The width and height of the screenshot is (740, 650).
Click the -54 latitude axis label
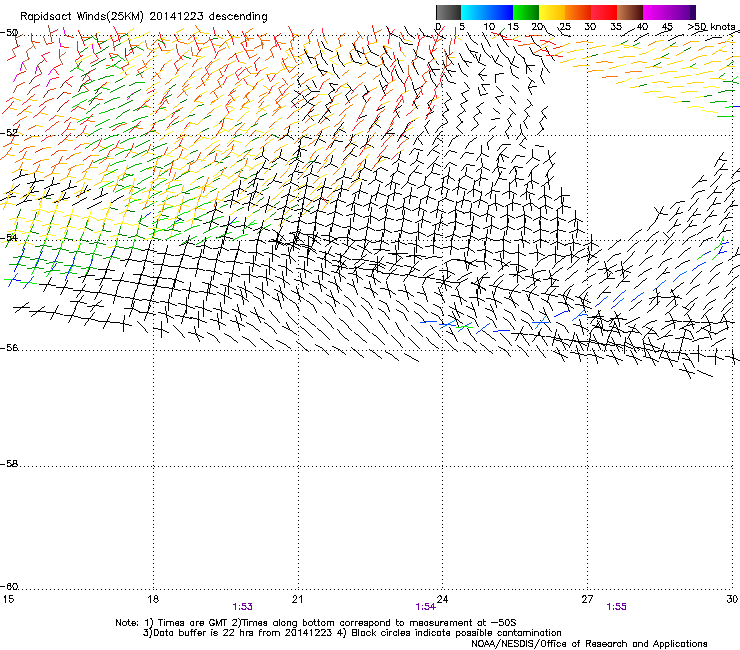click(9, 237)
